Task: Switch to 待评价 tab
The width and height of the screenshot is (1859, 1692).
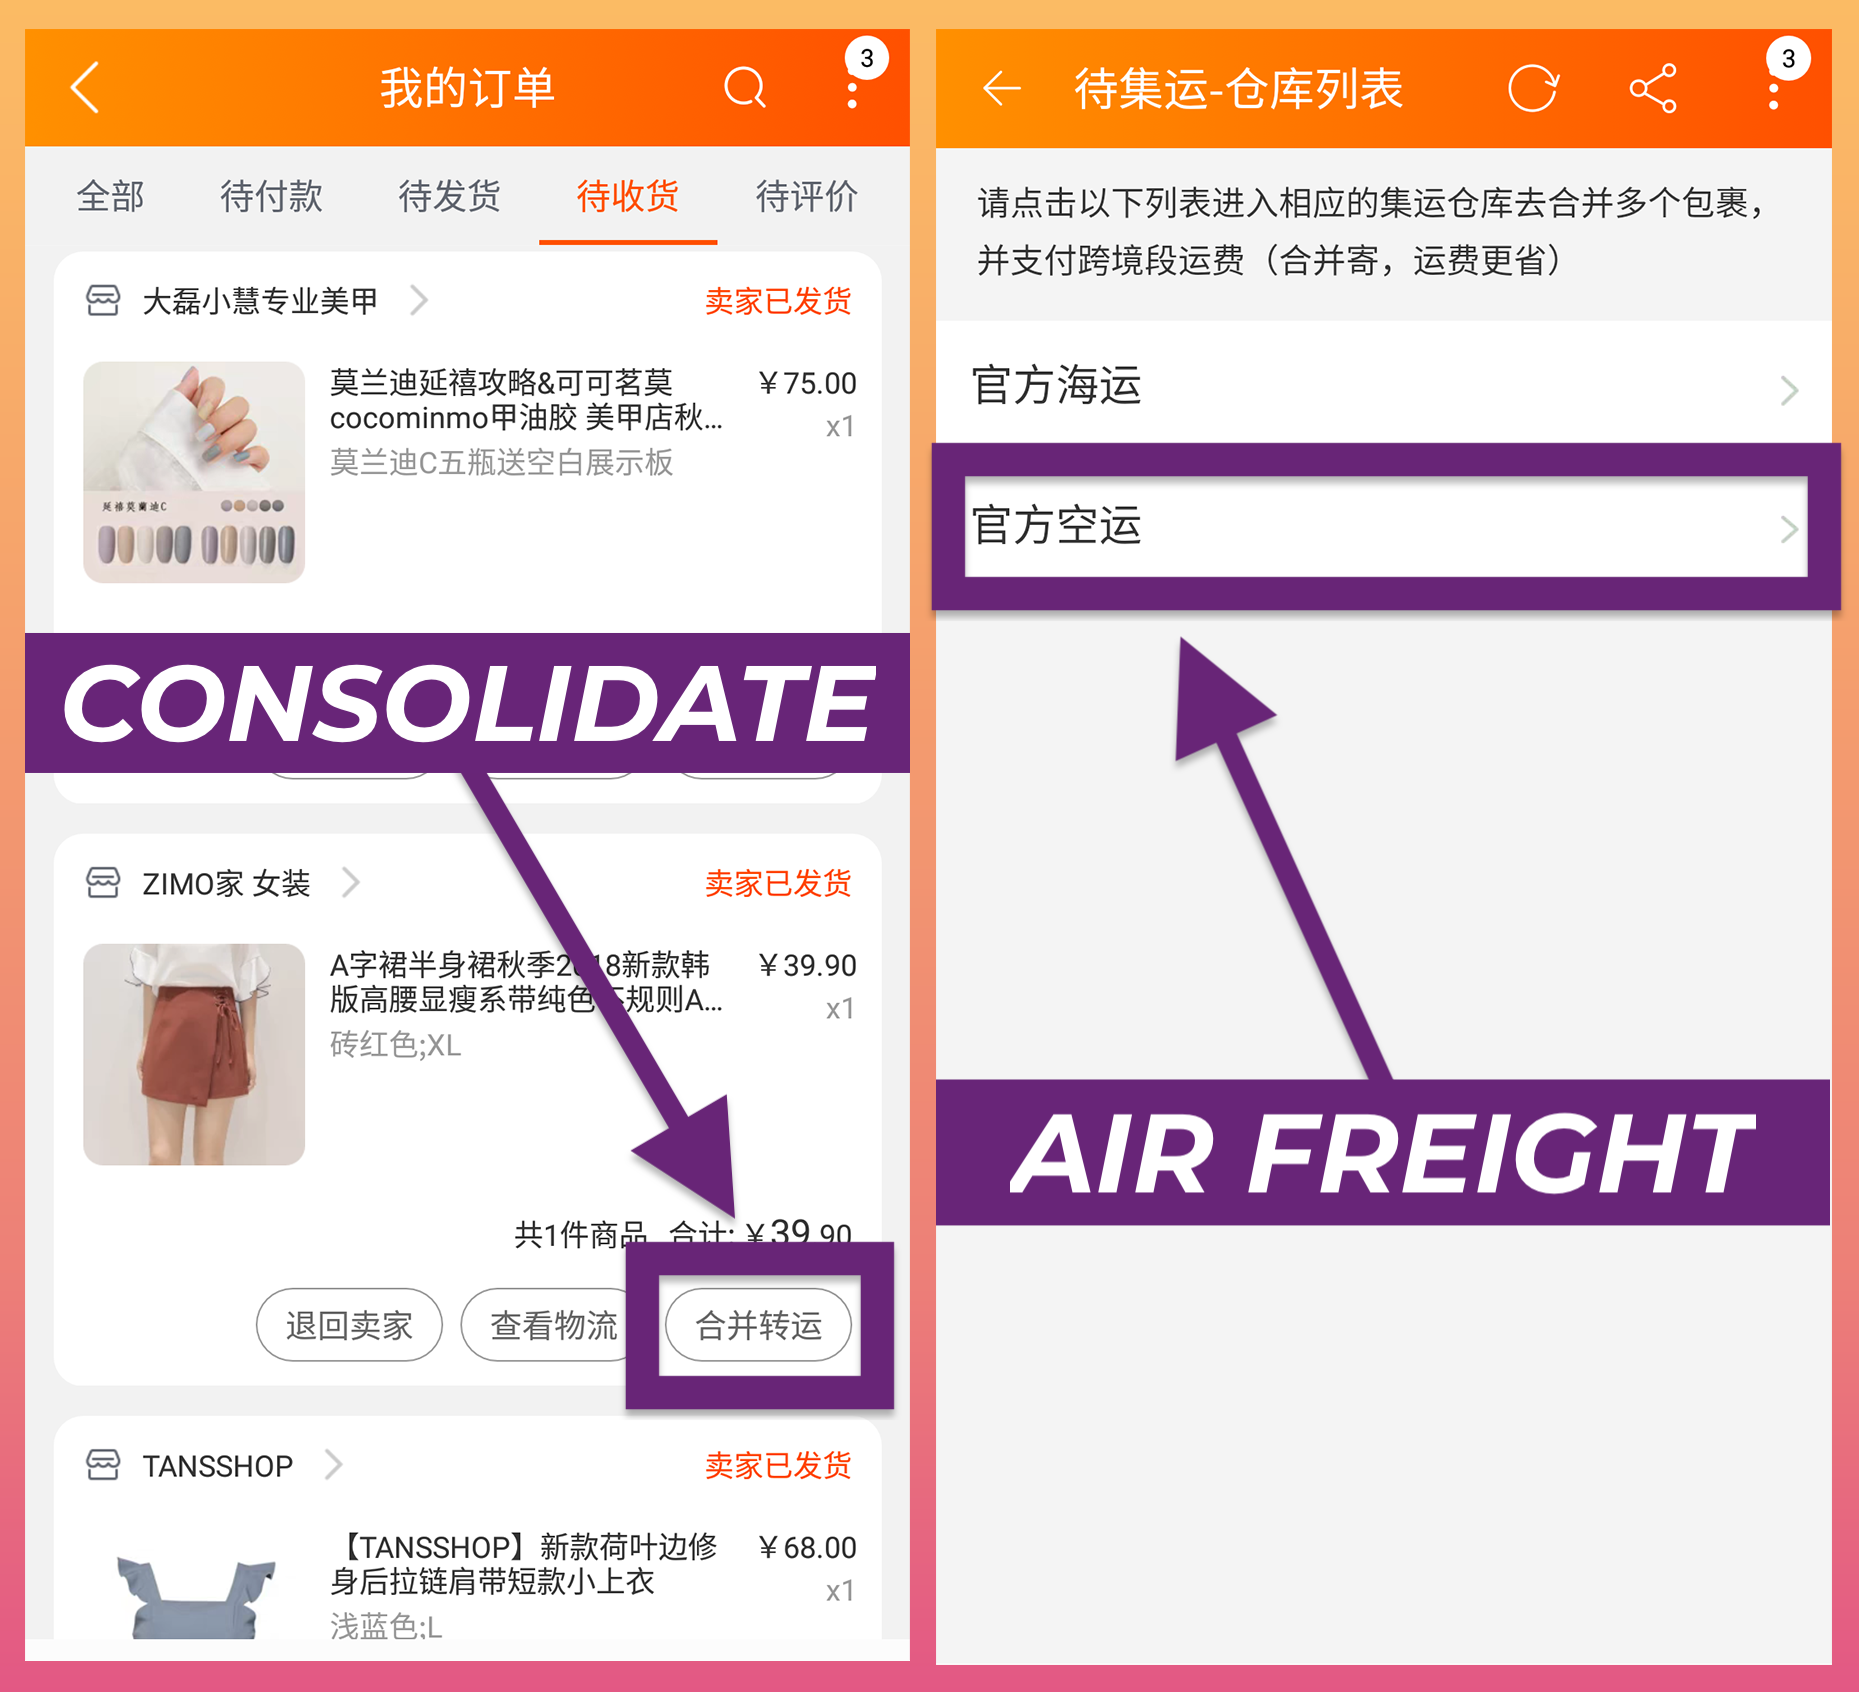Action: [806, 196]
